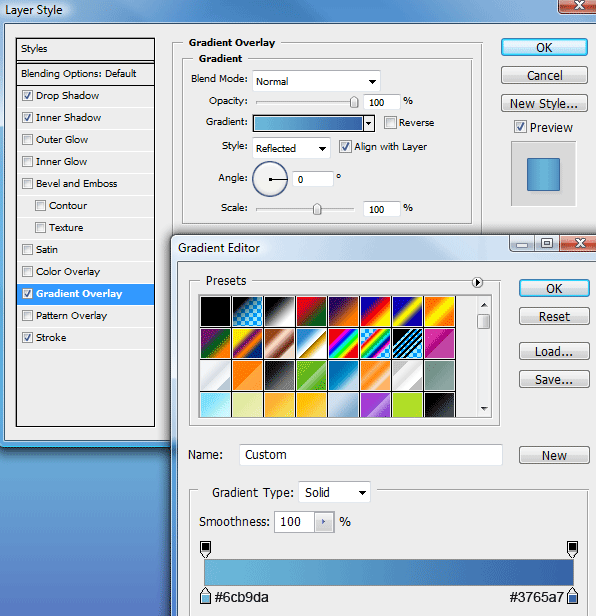Enable the Reverse checkbox

pyautogui.click(x=390, y=123)
